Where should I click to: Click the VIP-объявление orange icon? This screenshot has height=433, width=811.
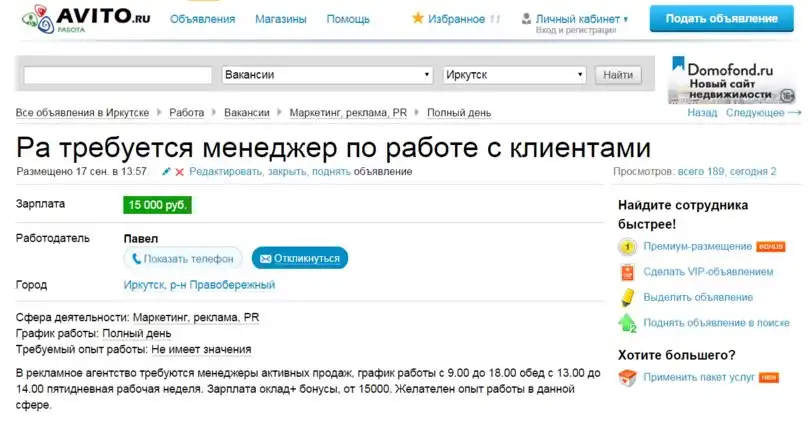coord(627,272)
